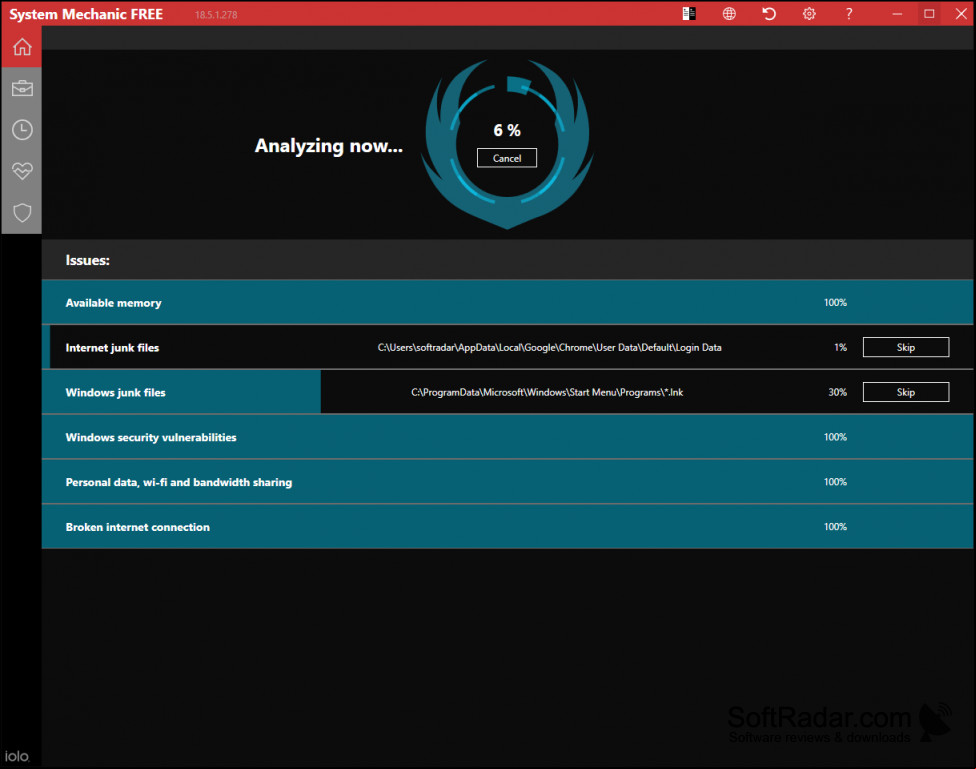The image size is (976, 769).
Task: Click the 1% value for Internet junk files
Action: [840, 347]
